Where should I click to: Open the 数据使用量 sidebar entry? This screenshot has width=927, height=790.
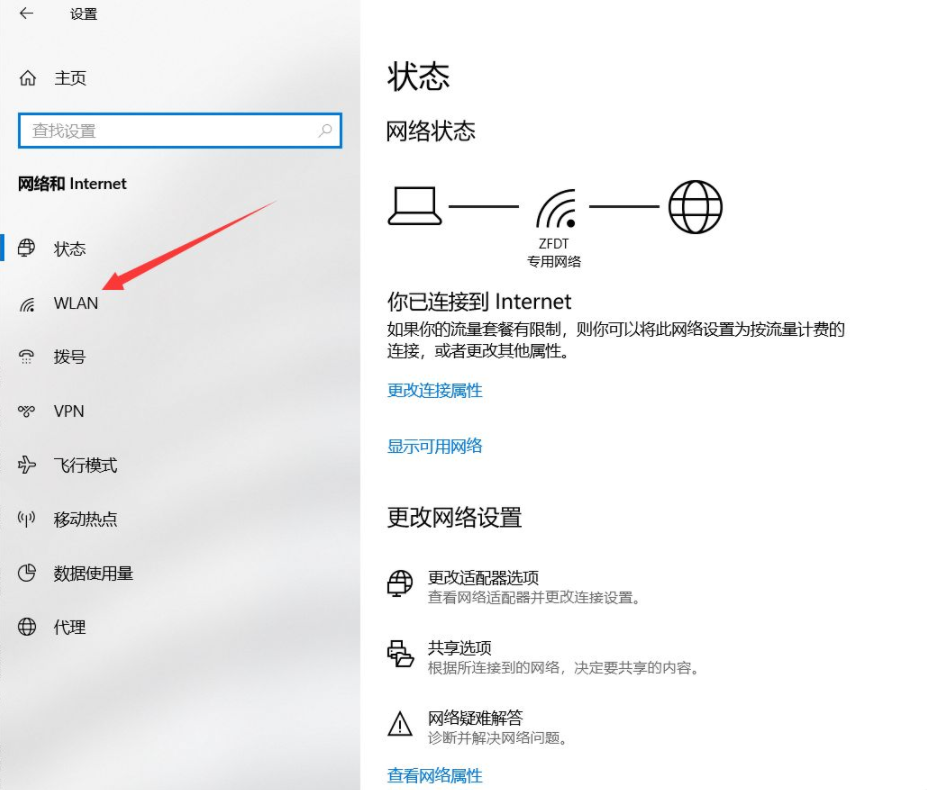pos(93,573)
